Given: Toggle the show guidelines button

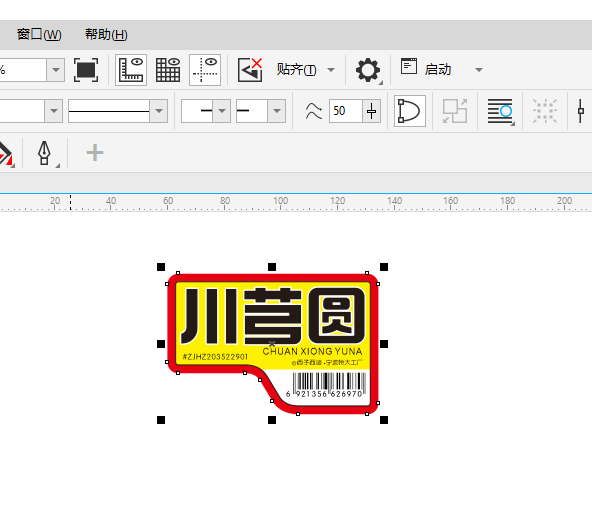Looking at the screenshot, I should click(205, 70).
